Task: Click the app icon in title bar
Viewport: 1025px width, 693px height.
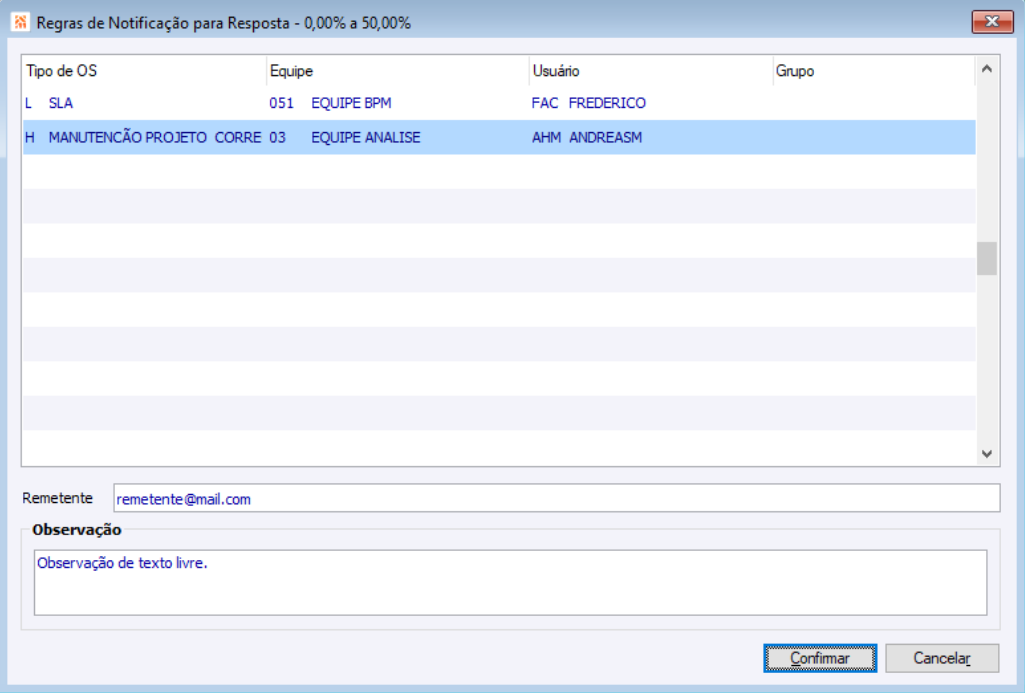Action: click(20, 22)
